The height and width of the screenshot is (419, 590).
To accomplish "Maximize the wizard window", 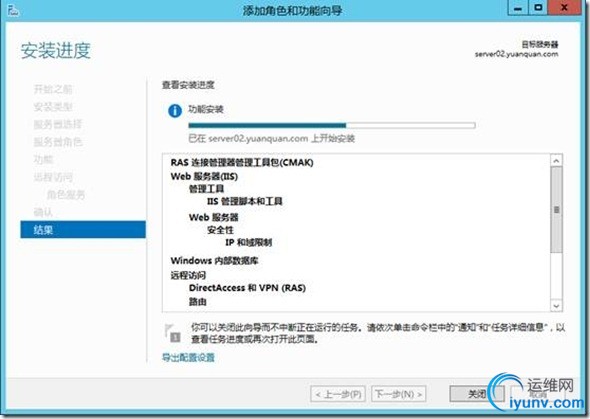I will coord(538,8).
